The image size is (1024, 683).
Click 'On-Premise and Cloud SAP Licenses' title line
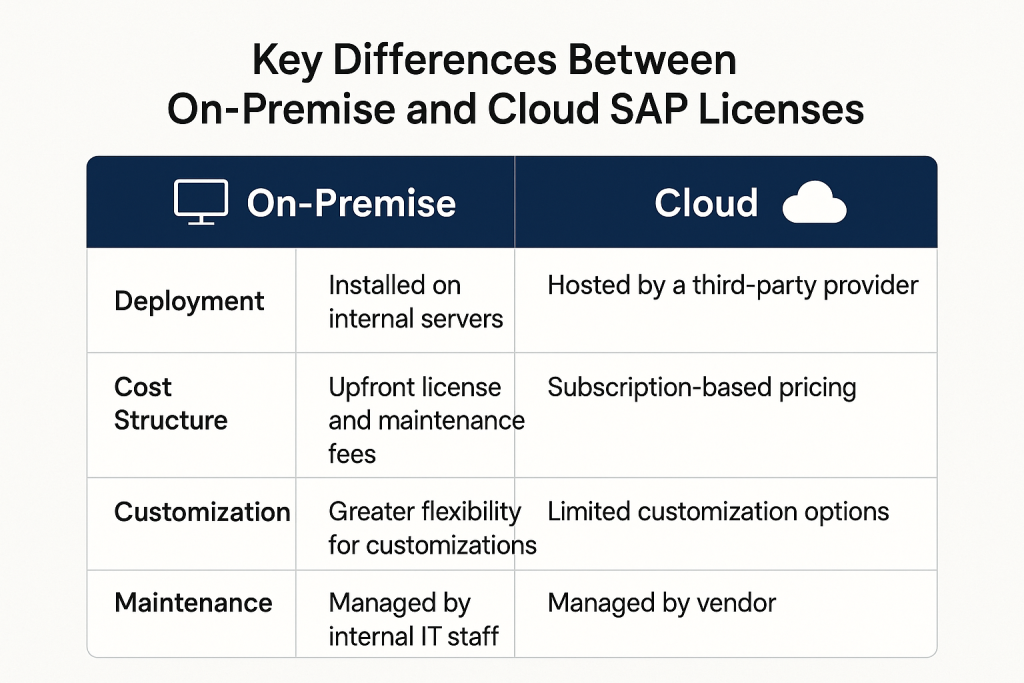point(516,108)
